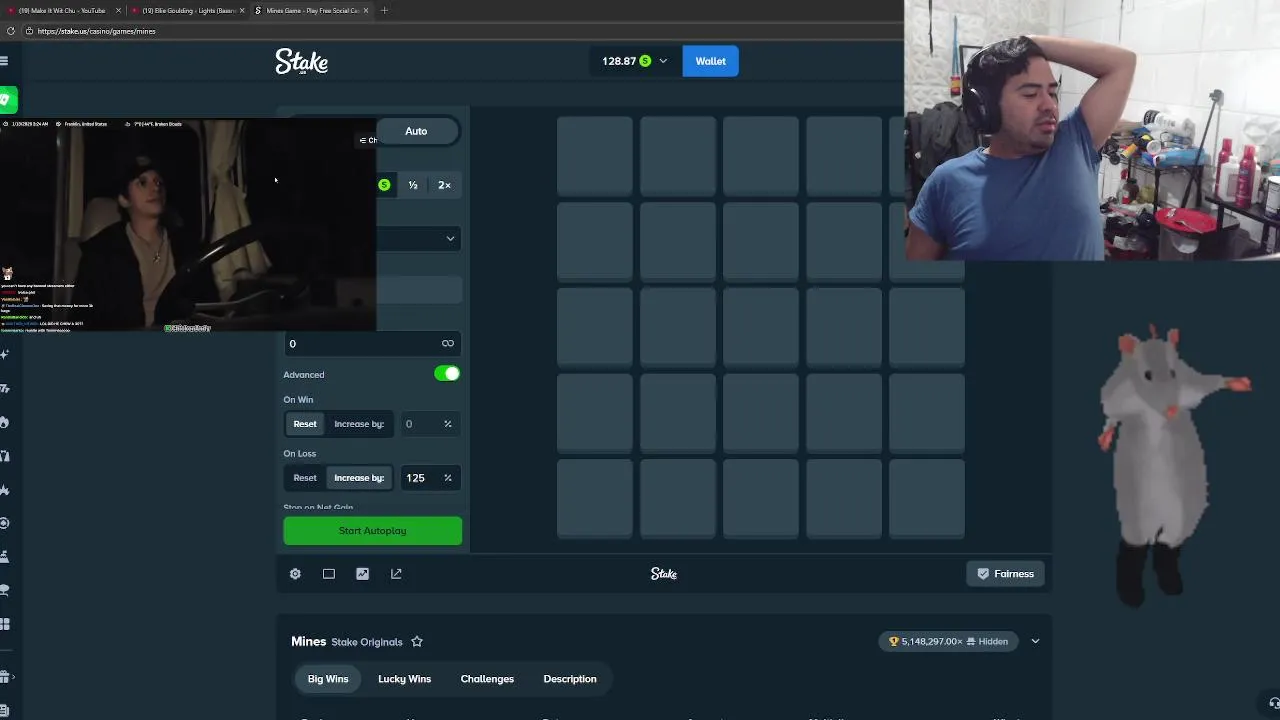Image resolution: width=1280 pixels, height=720 pixels.
Task: Click the roulette wheel icon in sidebar
Action: click(x=5, y=523)
